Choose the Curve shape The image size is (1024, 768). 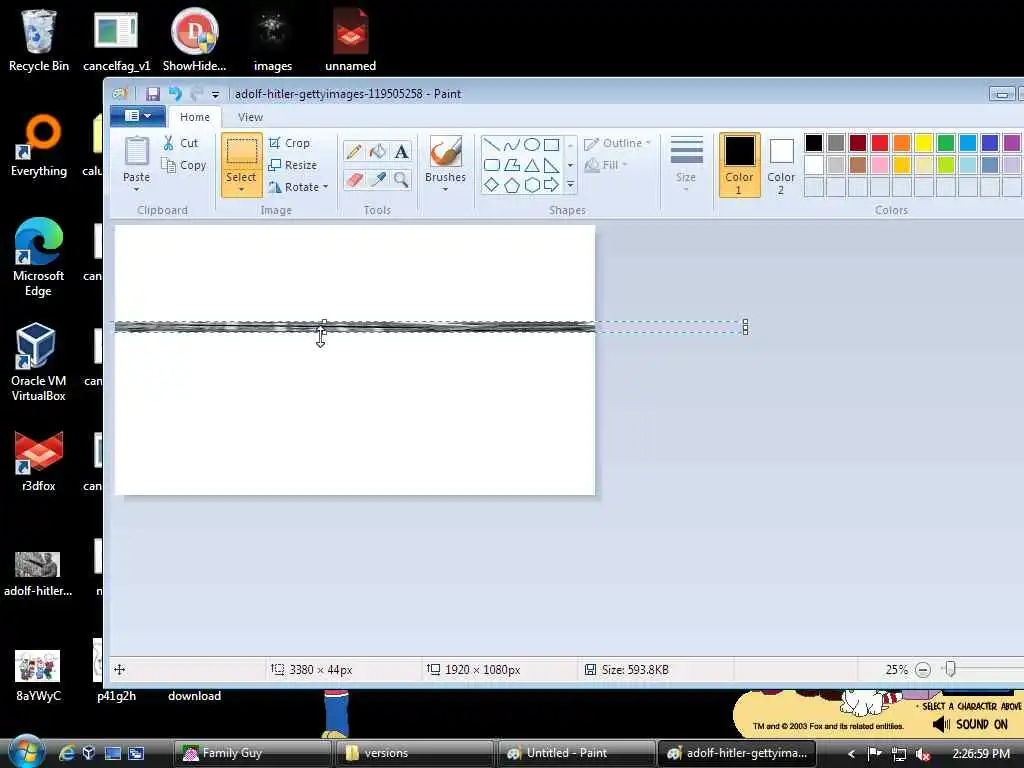[511, 144]
